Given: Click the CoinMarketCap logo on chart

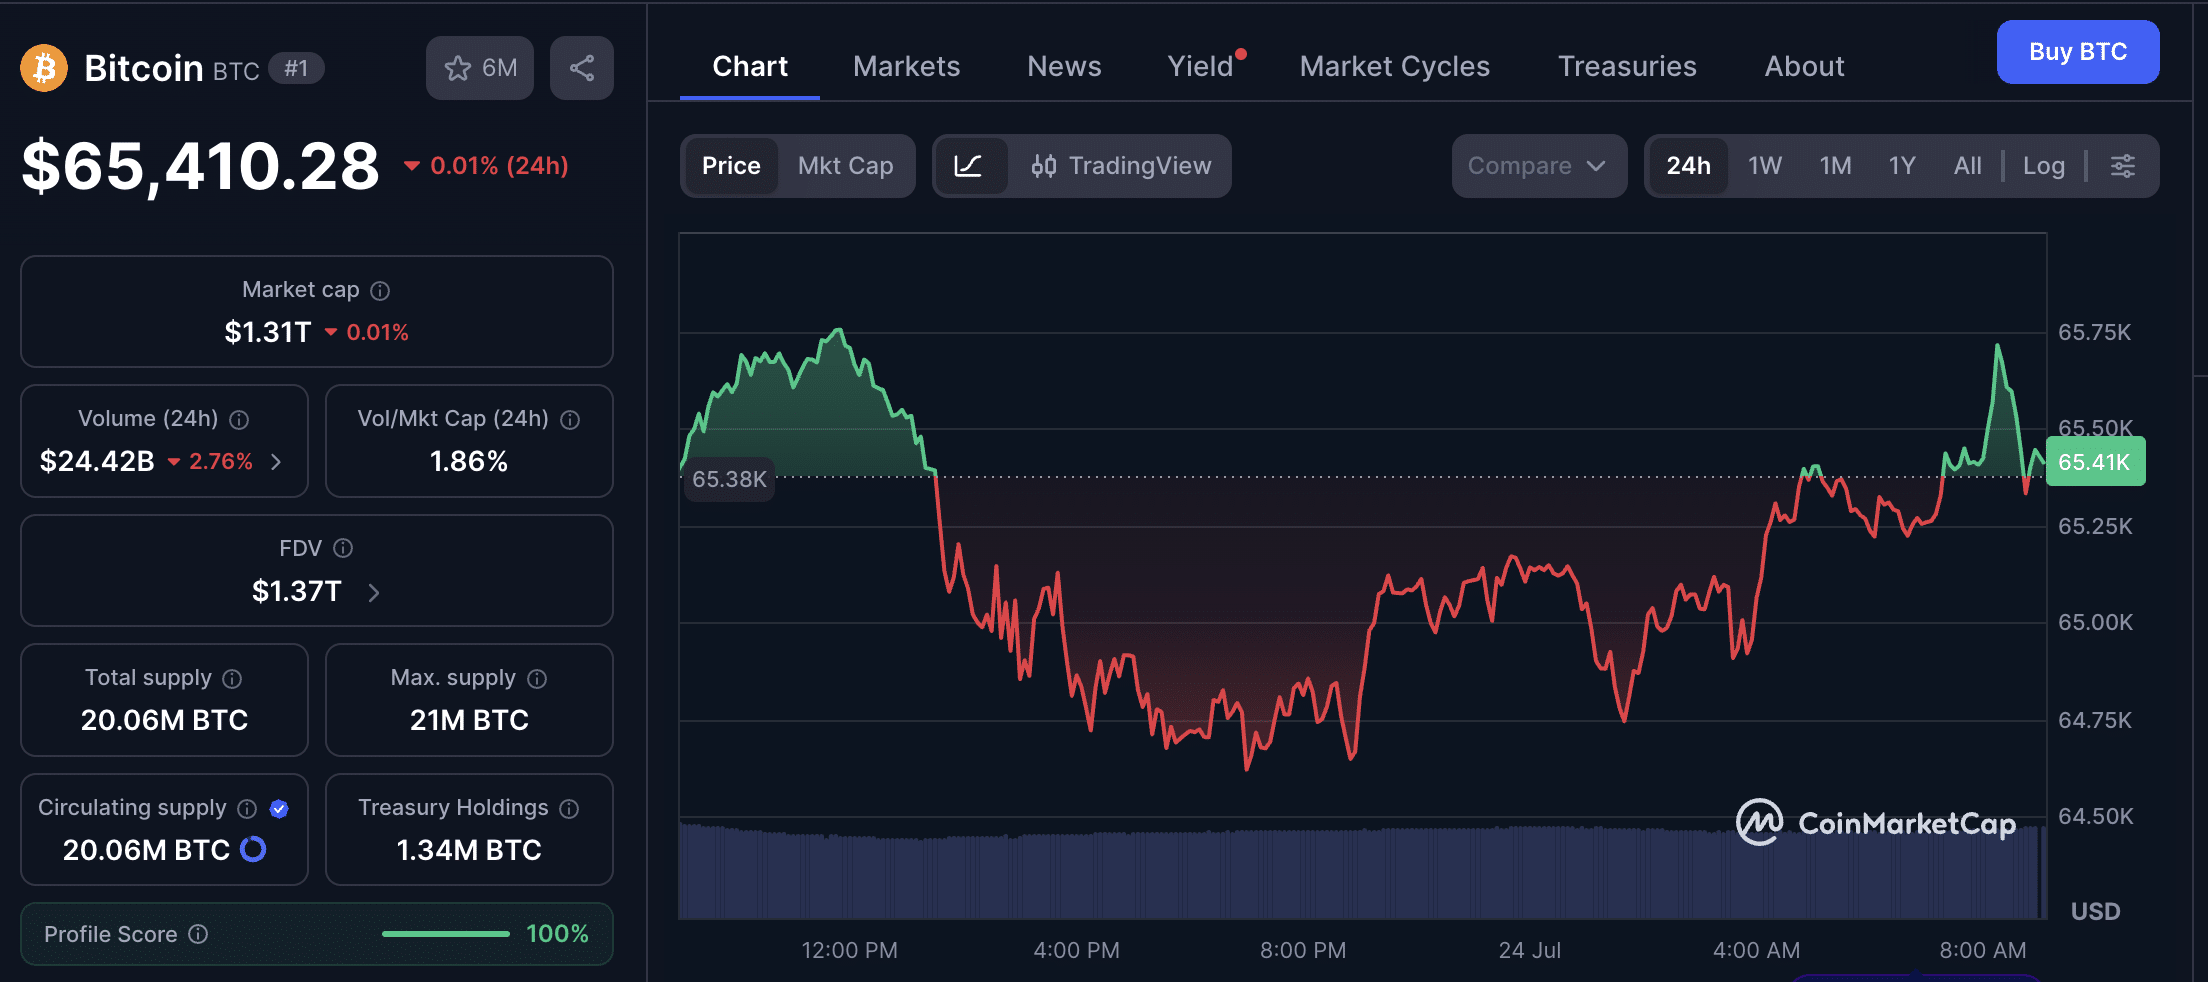Looking at the screenshot, I should click(x=1876, y=822).
